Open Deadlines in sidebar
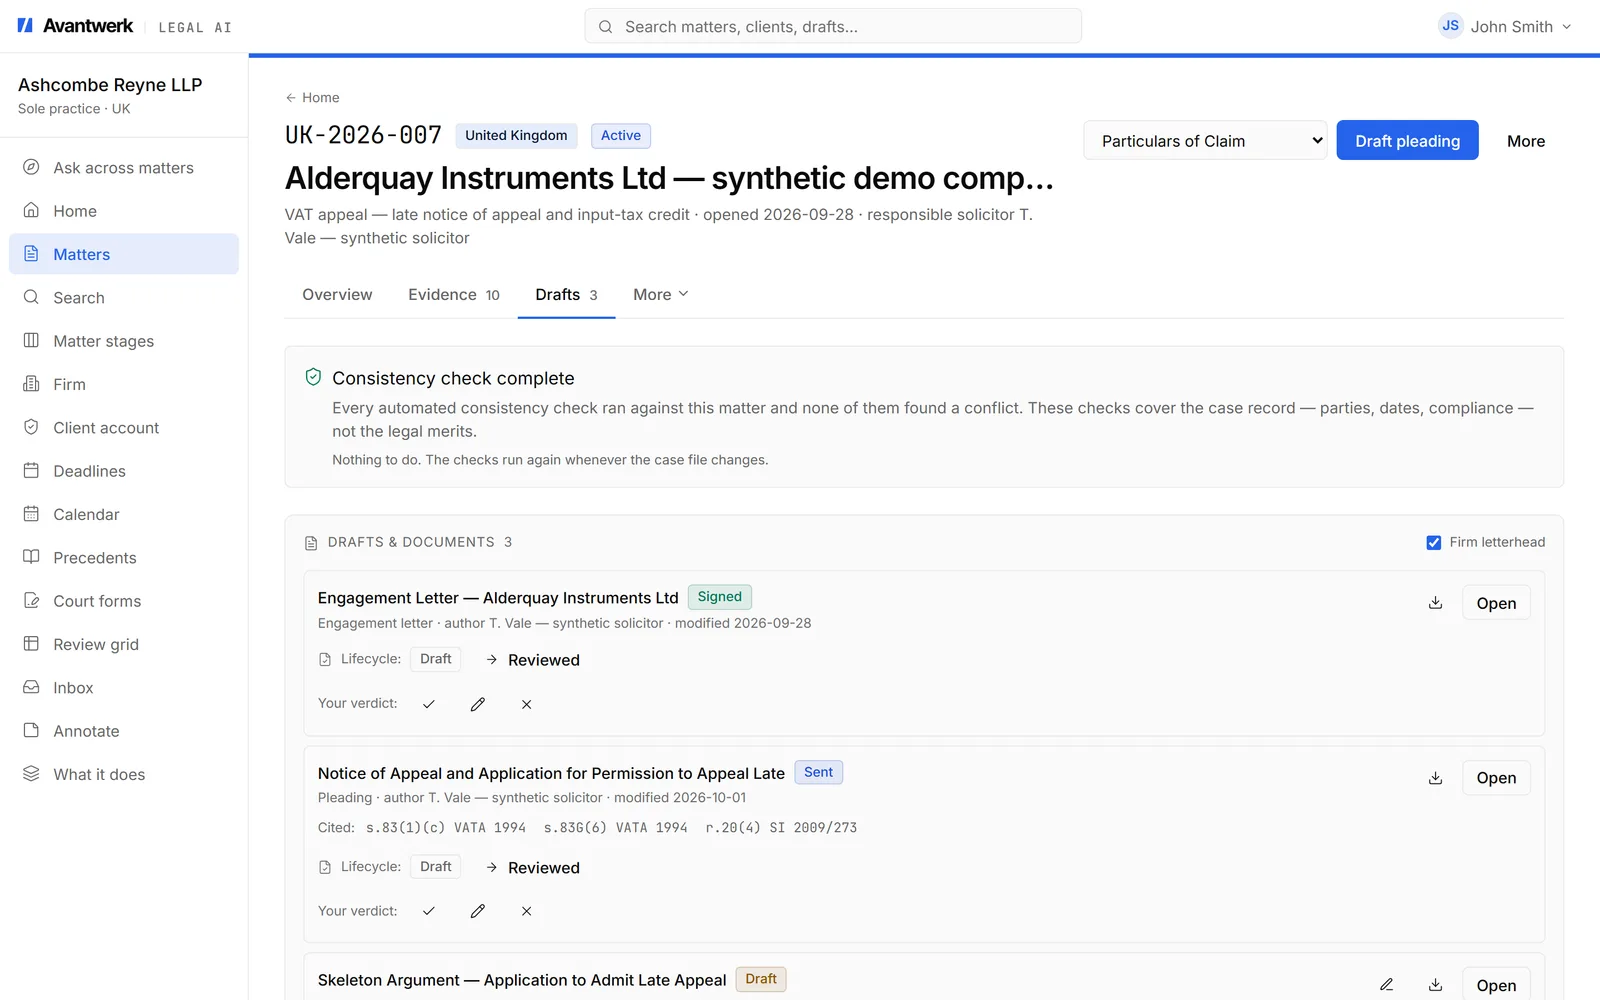 pyautogui.click(x=124, y=471)
